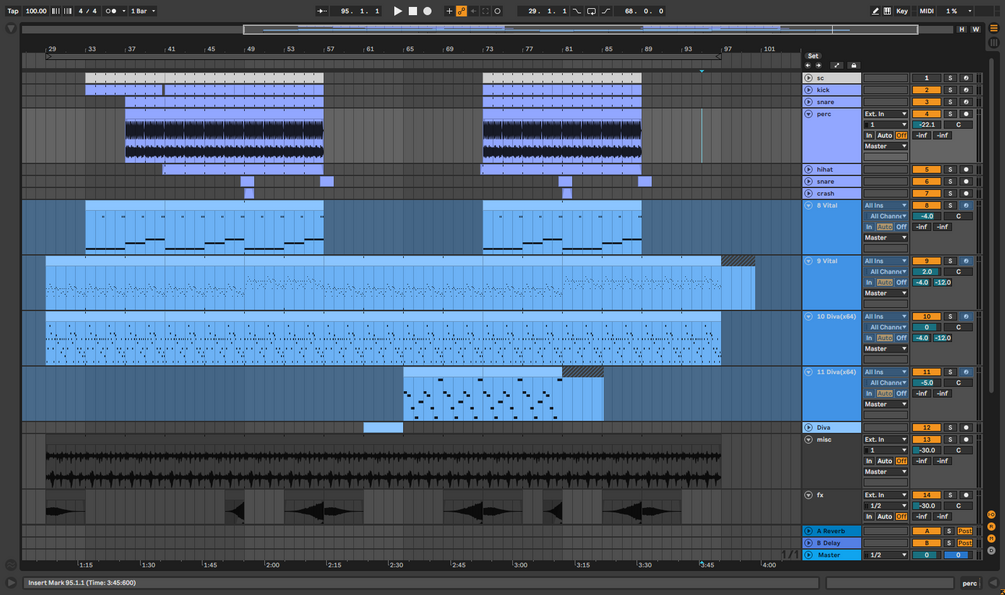Click the Master track volume slider
This screenshot has width=1005, height=595.
click(x=926, y=555)
